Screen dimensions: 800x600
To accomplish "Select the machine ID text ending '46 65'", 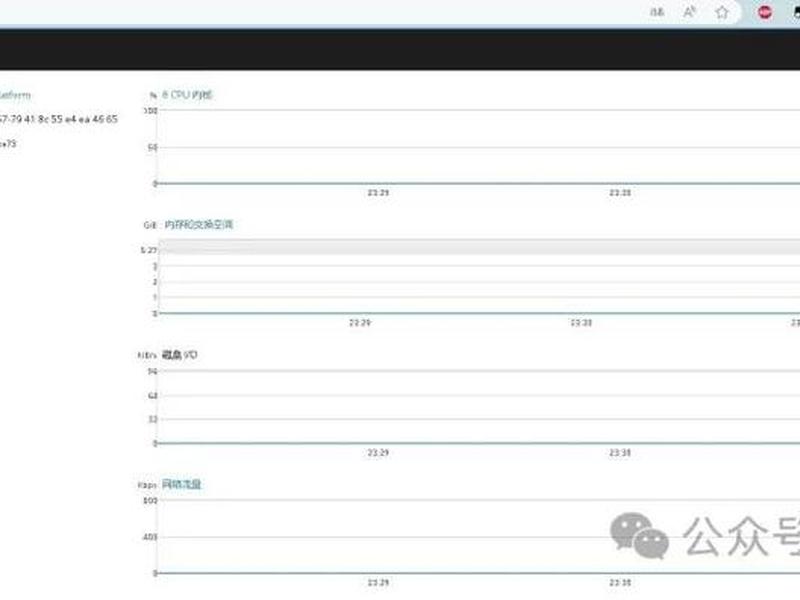I will 58,119.
